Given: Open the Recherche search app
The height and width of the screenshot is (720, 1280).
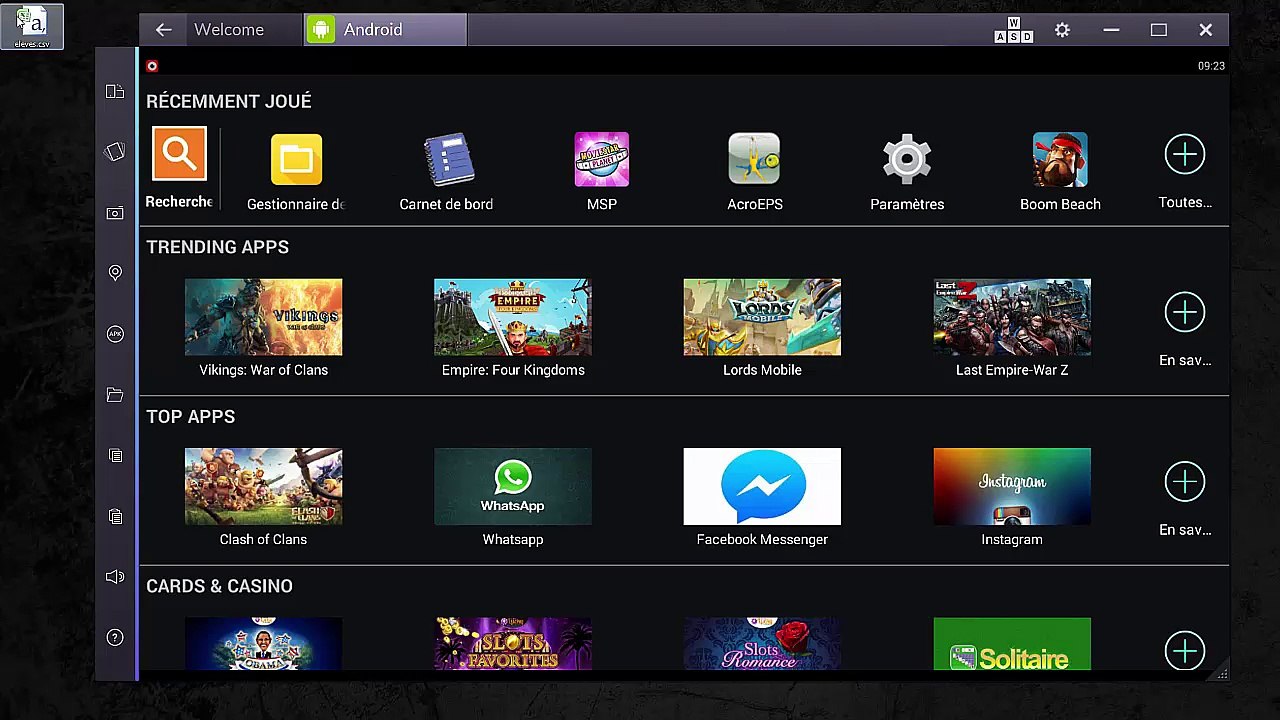Looking at the screenshot, I should 179,154.
